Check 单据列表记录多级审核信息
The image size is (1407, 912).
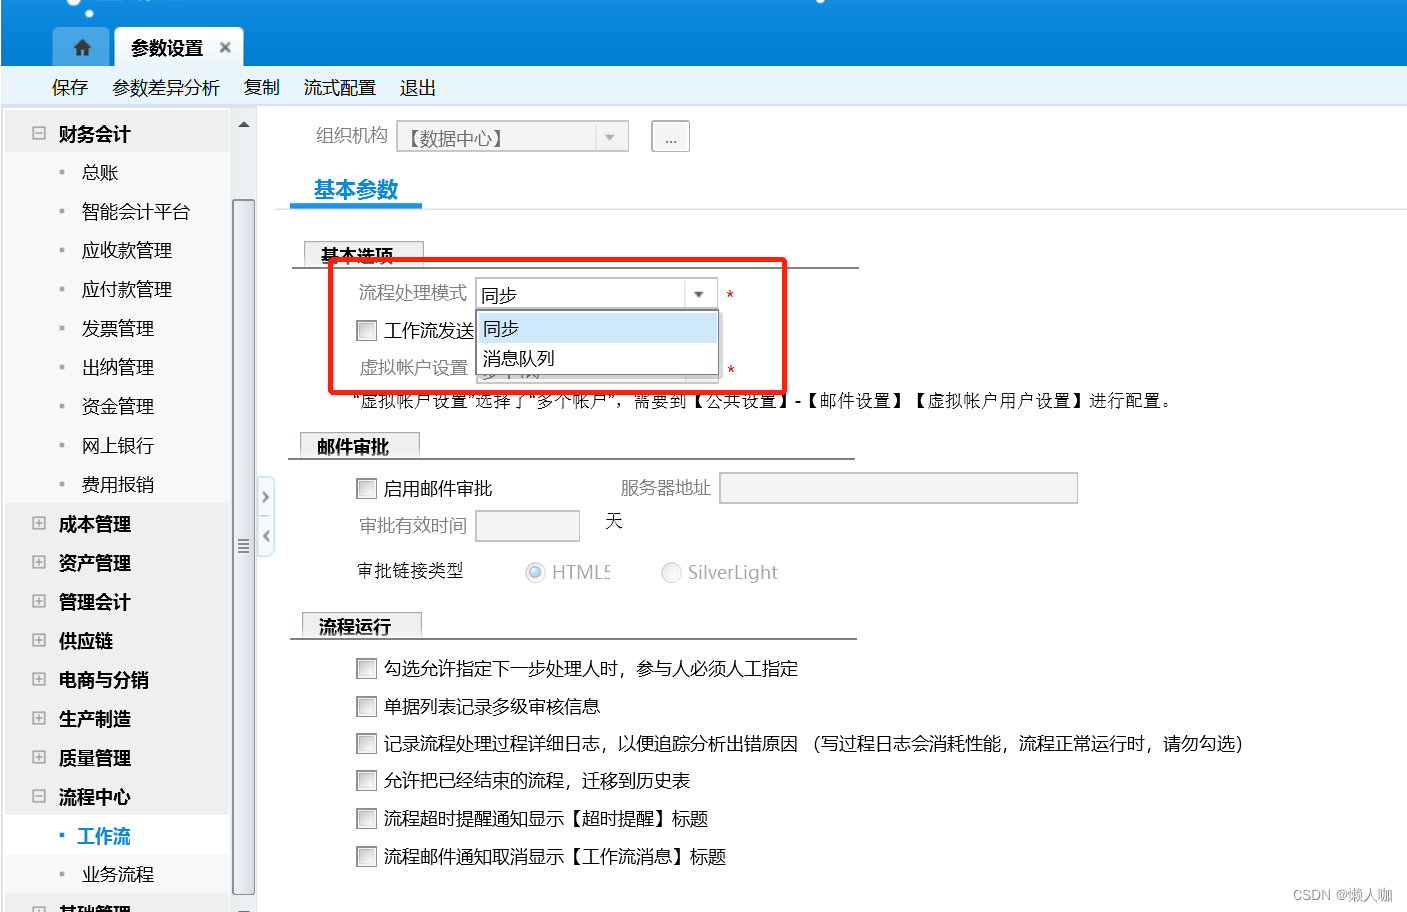pyautogui.click(x=367, y=706)
